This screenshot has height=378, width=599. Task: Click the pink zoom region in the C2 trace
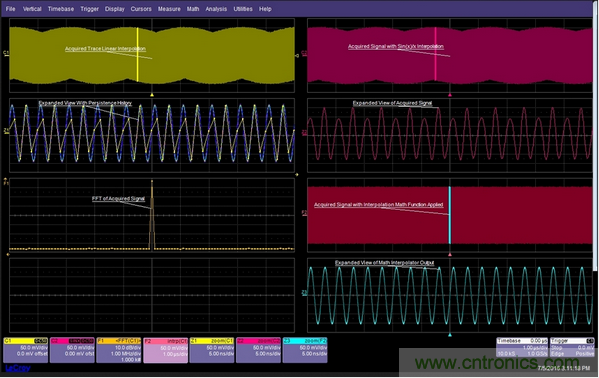point(435,54)
